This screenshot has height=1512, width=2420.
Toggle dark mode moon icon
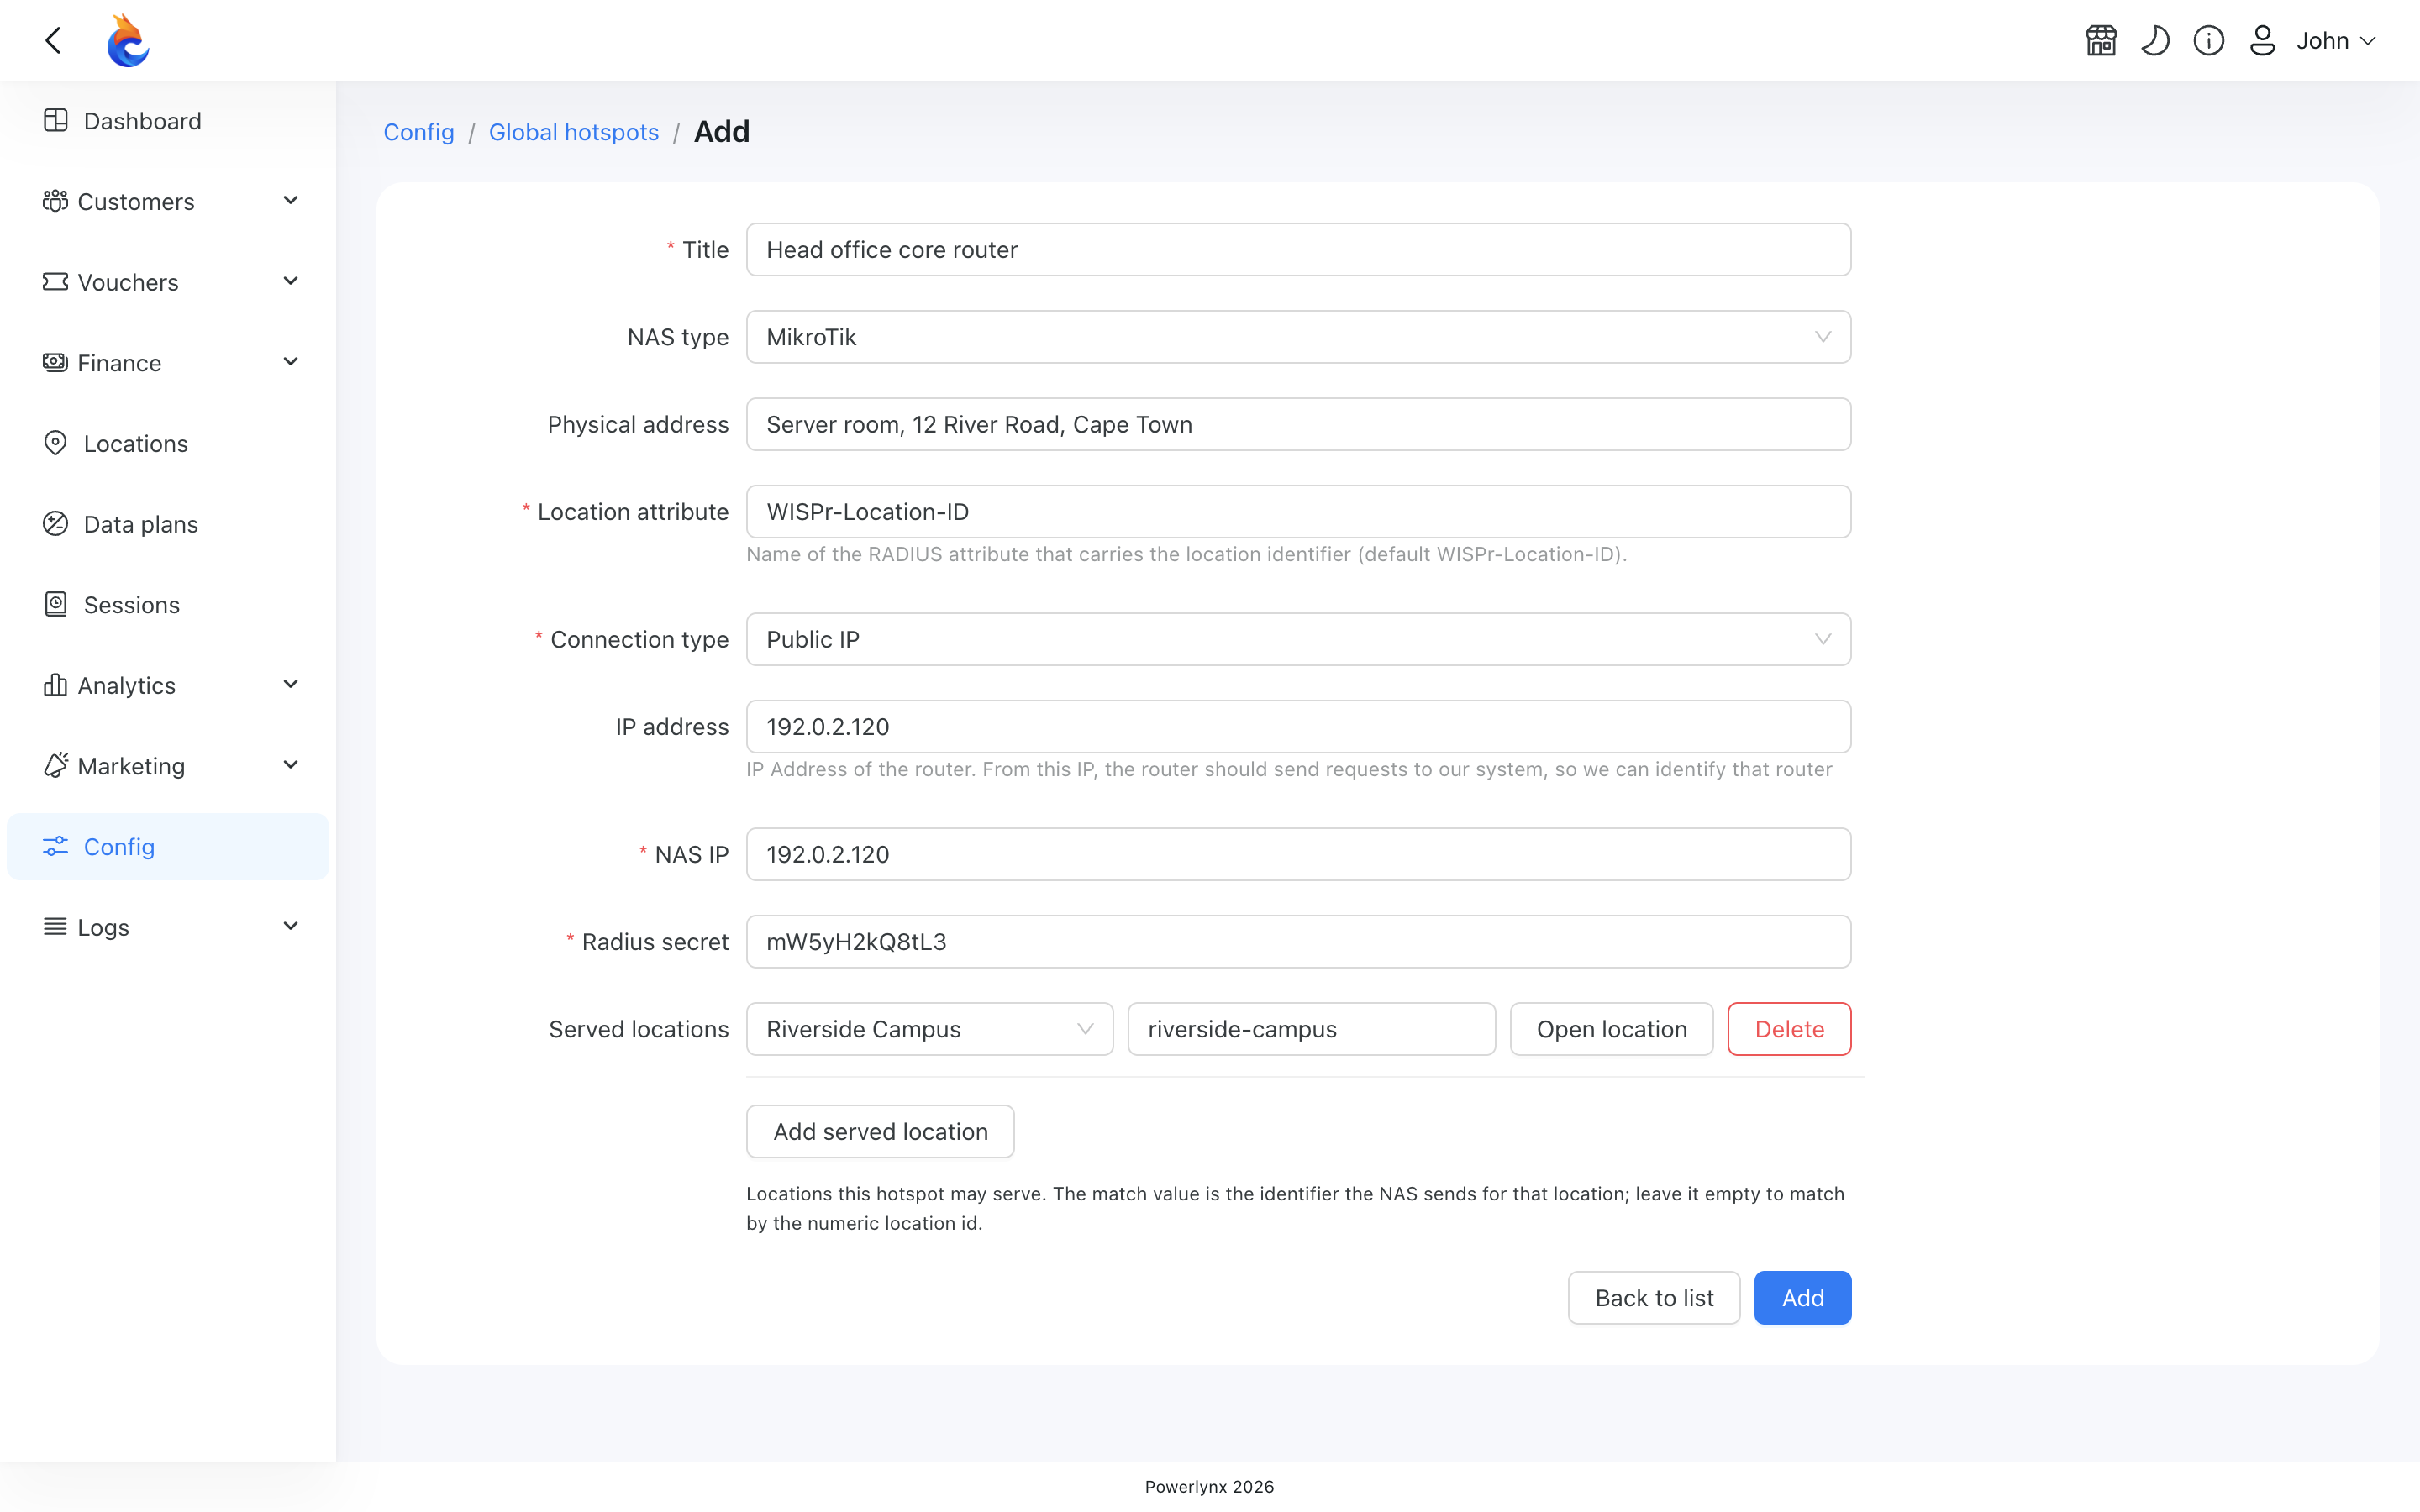point(2155,40)
